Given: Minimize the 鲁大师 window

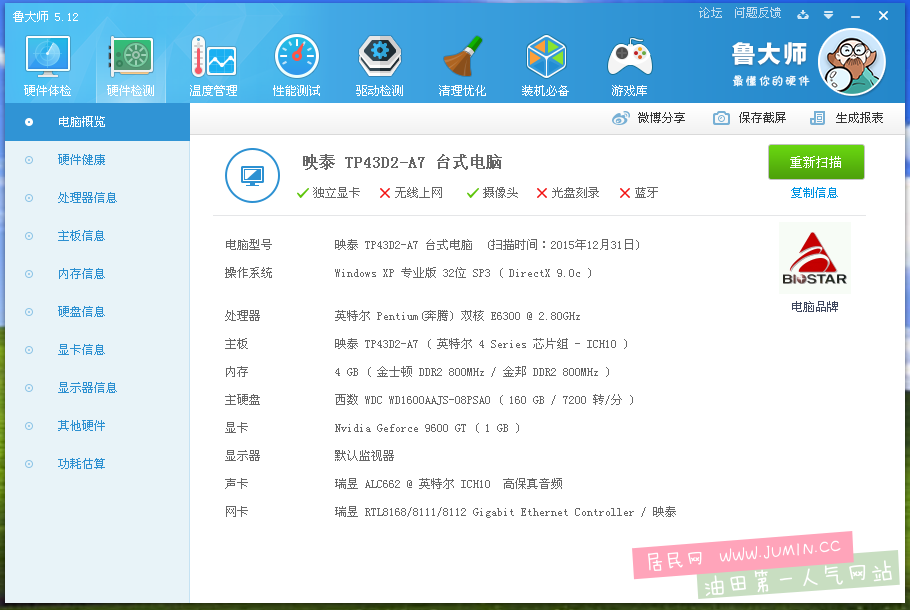Looking at the screenshot, I should click(x=855, y=16).
